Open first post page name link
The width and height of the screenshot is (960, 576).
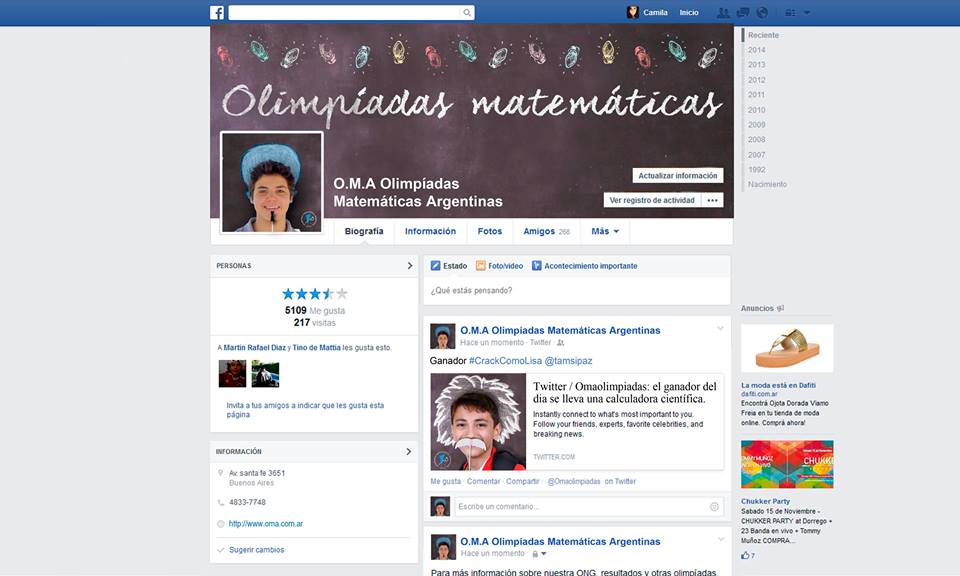(x=560, y=331)
